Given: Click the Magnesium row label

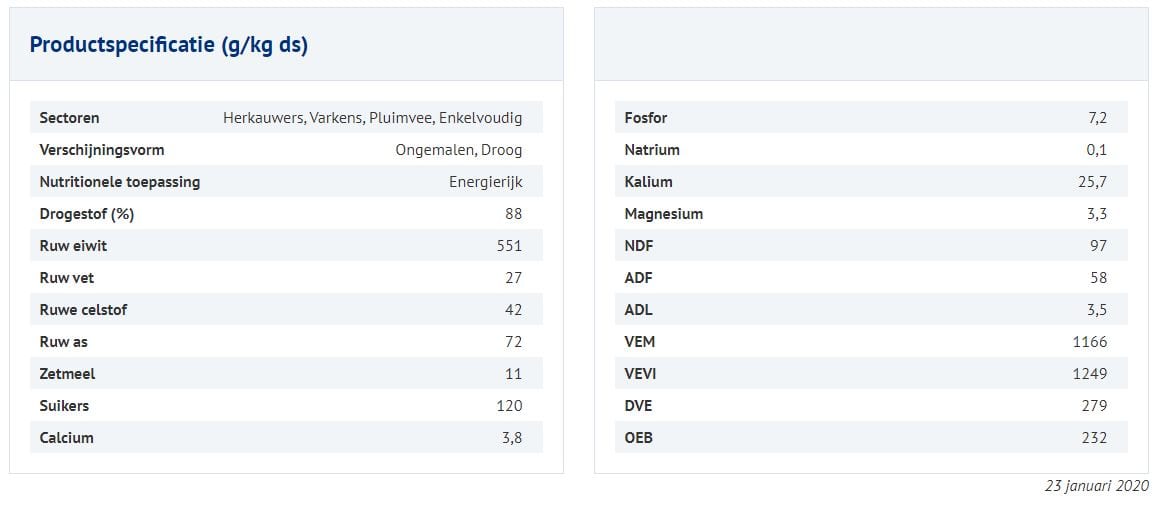Looking at the screenshot, I should [x=663, y=214].
